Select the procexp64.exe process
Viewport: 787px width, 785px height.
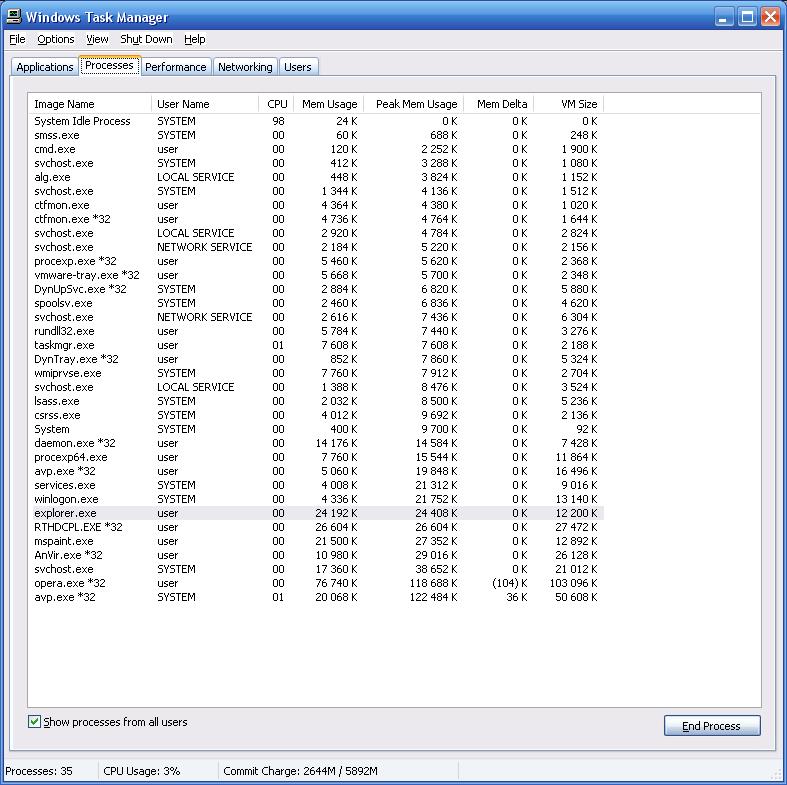click(x=316, y=457)
